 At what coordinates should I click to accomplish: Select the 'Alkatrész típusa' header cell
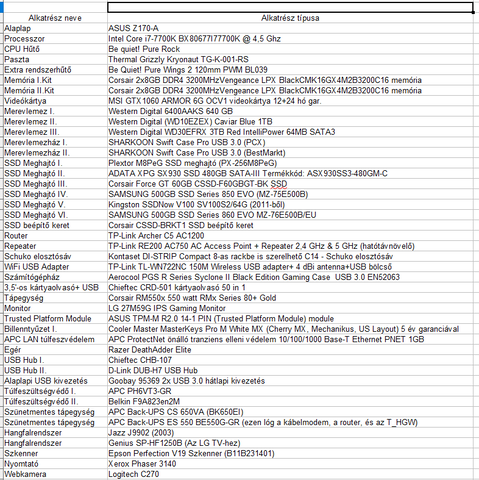[x=290, y=18]
